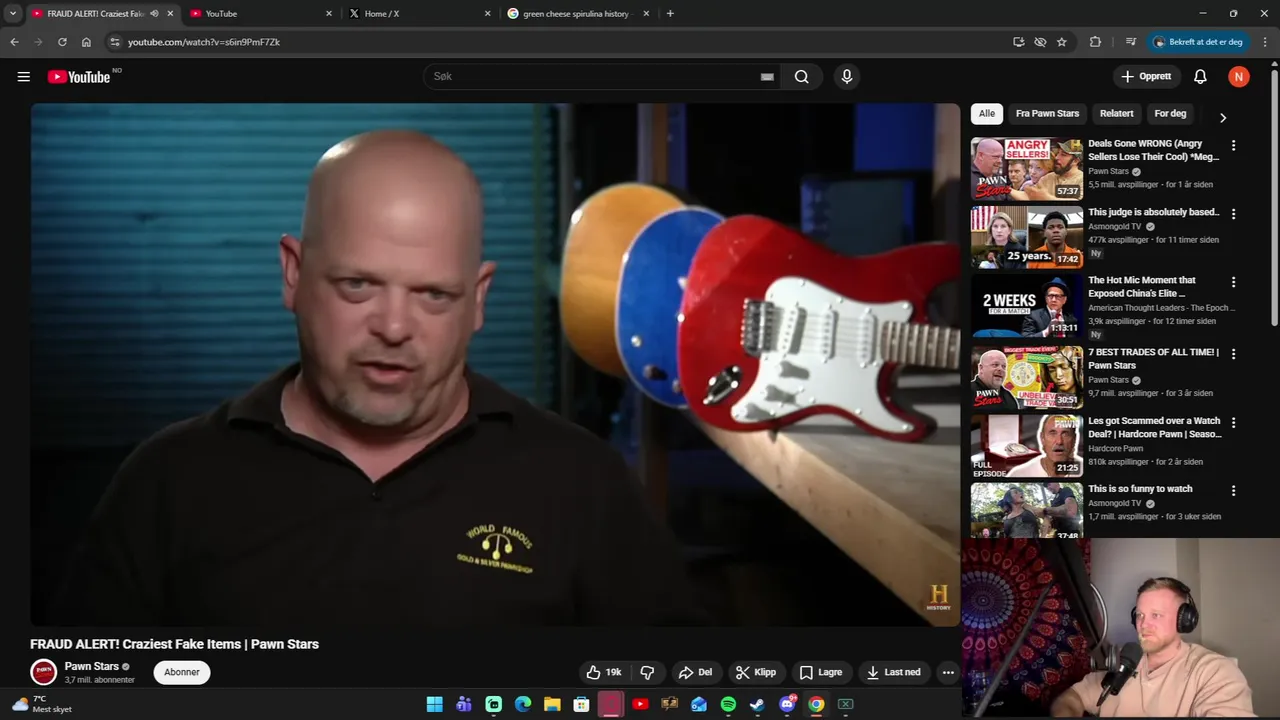Select the Relatert filter chip

click(1116, 114)
